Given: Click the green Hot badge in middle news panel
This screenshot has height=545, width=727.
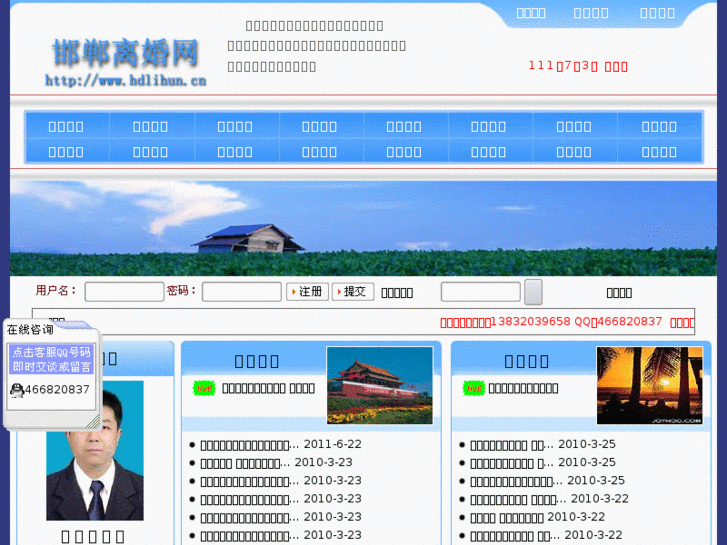Looking at the screenshot, I should coord(204,388).
